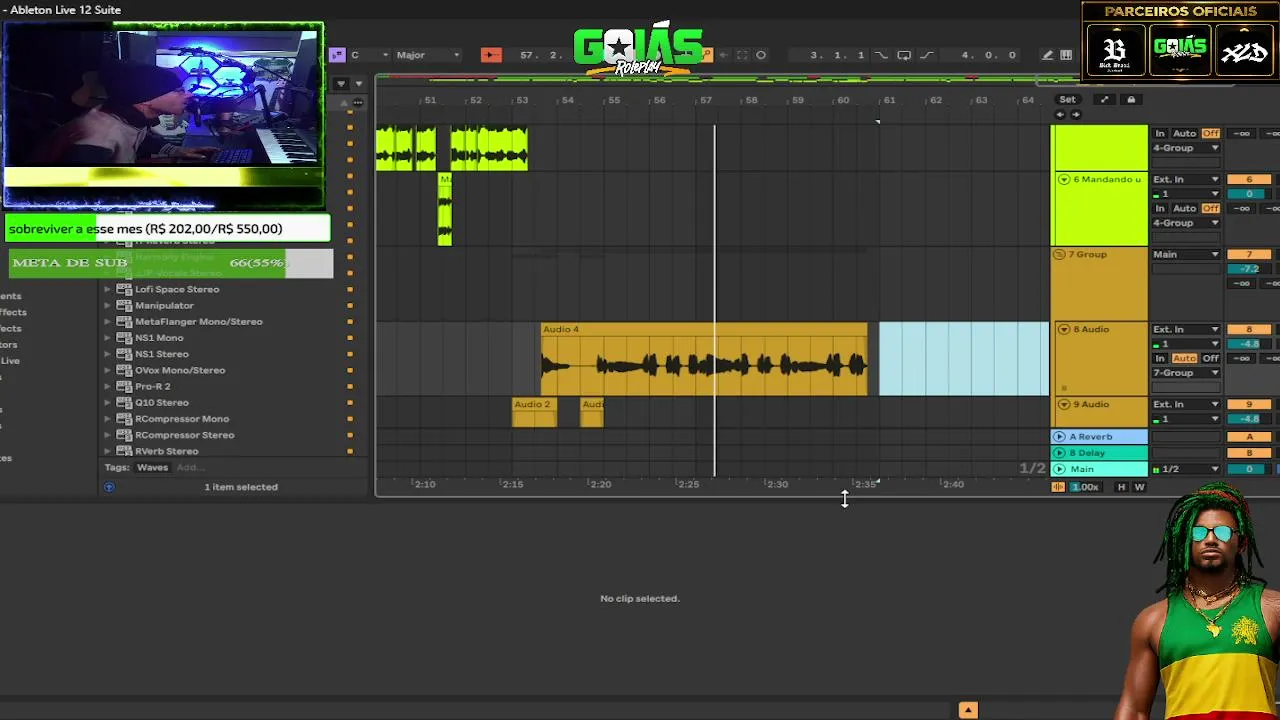Toggle 9 Audio track activator button
This screenshot has width=1280, height=720.
[1248, 405]
